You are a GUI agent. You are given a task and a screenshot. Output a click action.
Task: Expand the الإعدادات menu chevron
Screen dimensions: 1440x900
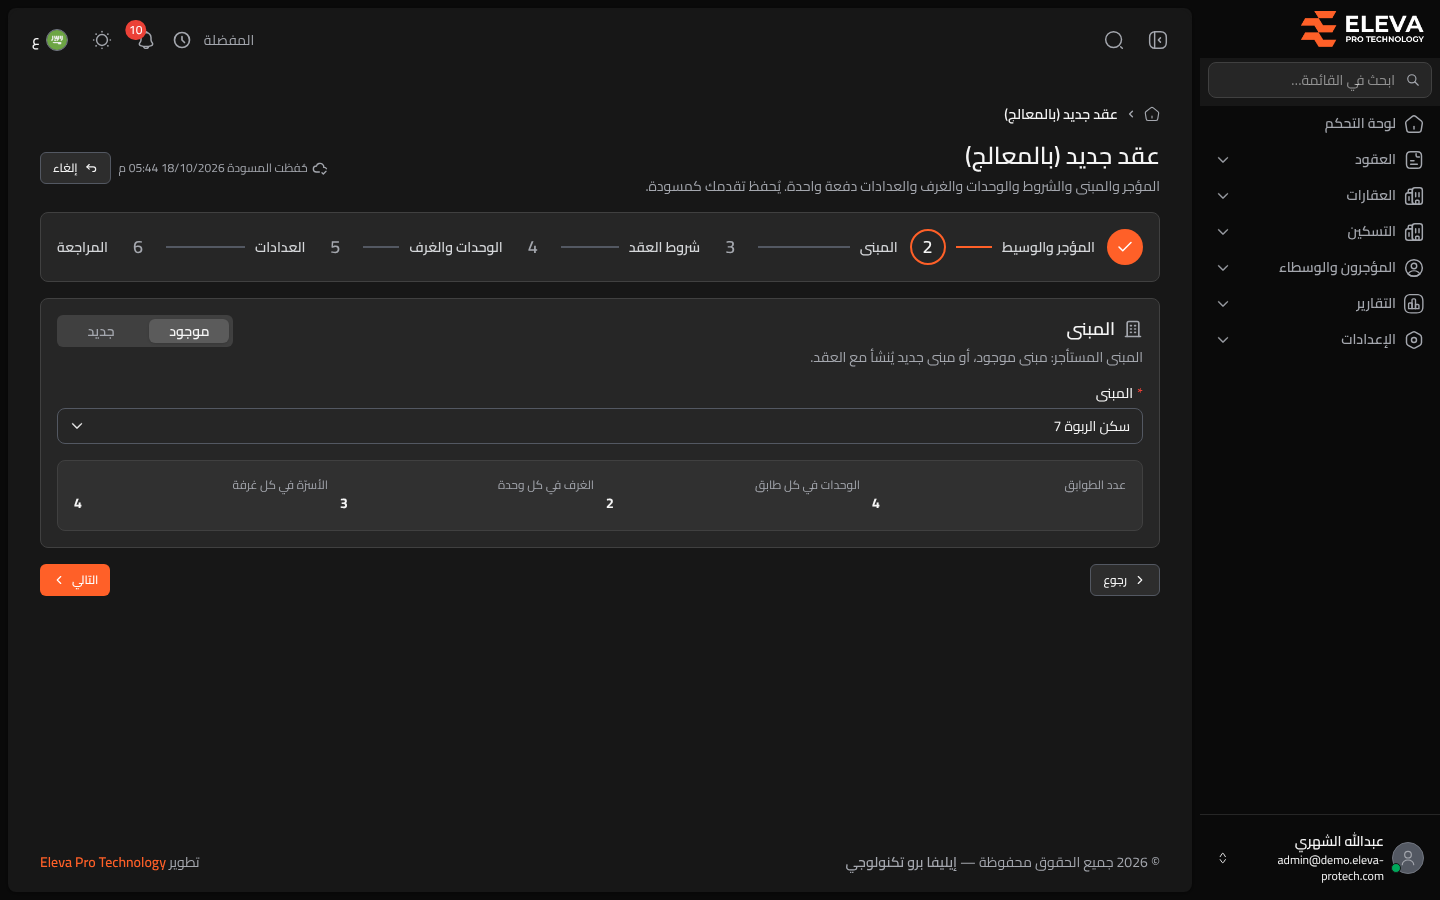coord(1223,340)
